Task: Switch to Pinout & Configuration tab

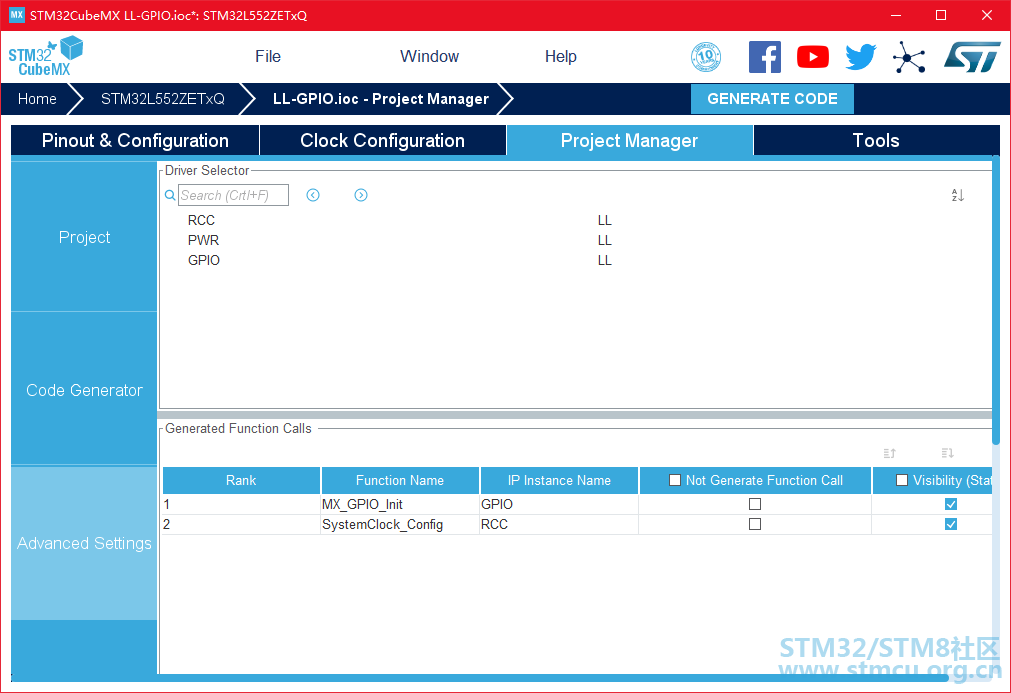Action: 135,141
